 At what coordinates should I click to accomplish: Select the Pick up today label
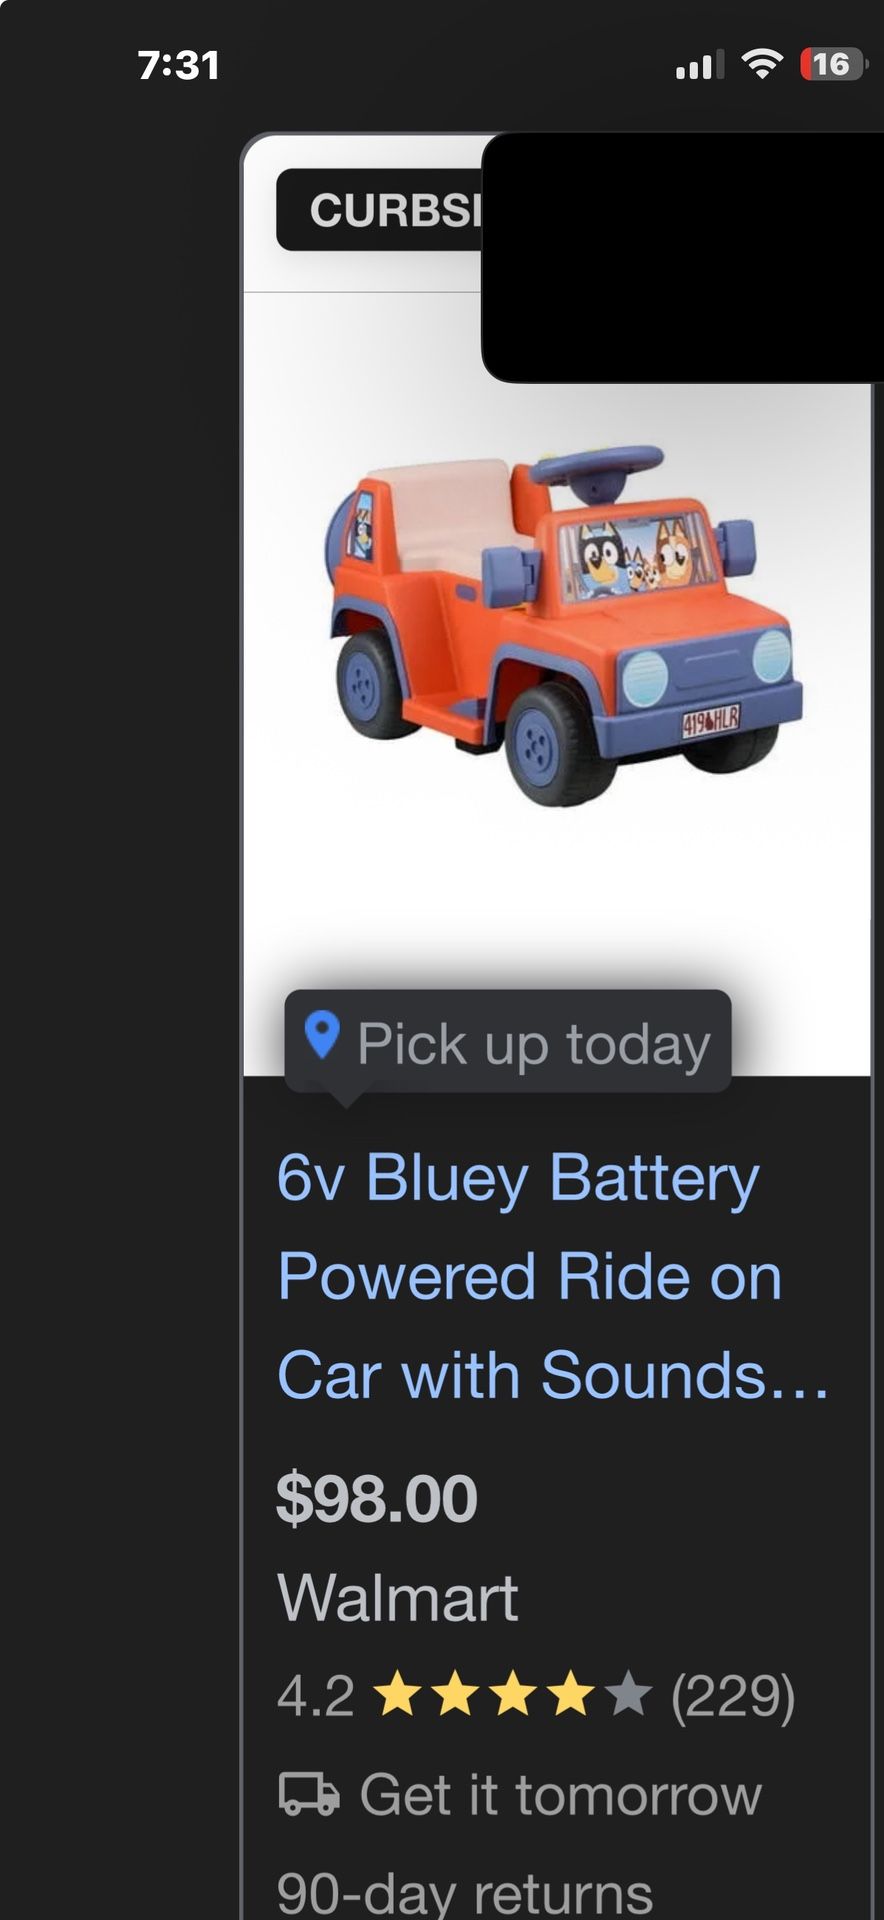pos(534,1045)
